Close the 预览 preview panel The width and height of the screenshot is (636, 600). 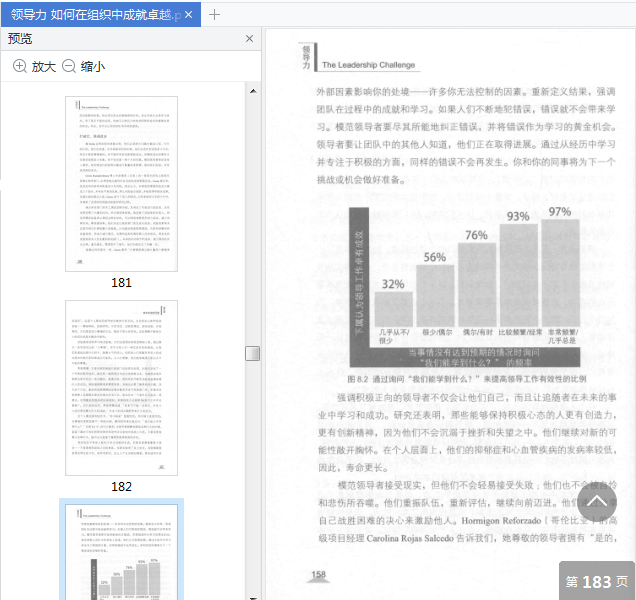pos(249,39)
